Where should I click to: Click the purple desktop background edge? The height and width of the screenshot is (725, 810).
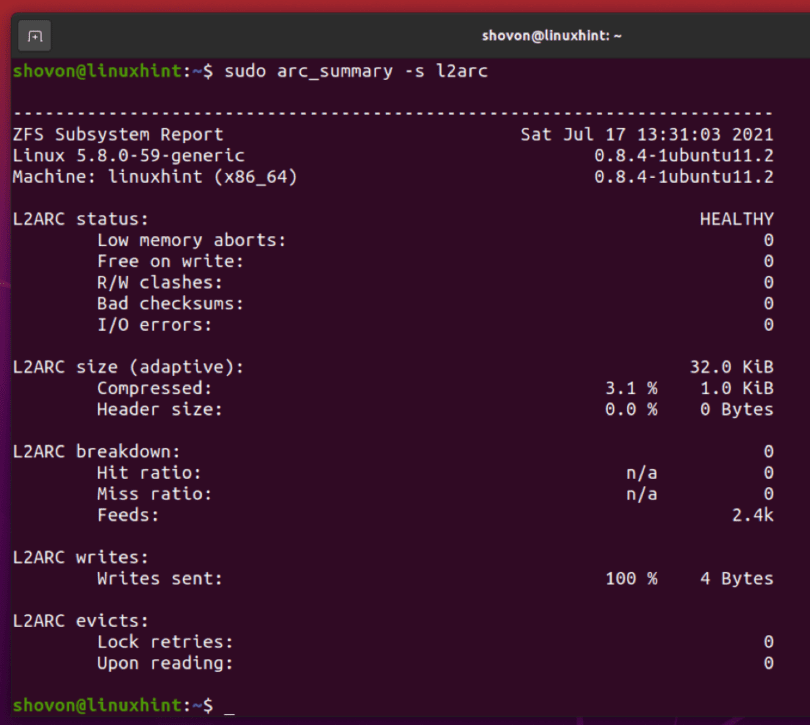5,400
